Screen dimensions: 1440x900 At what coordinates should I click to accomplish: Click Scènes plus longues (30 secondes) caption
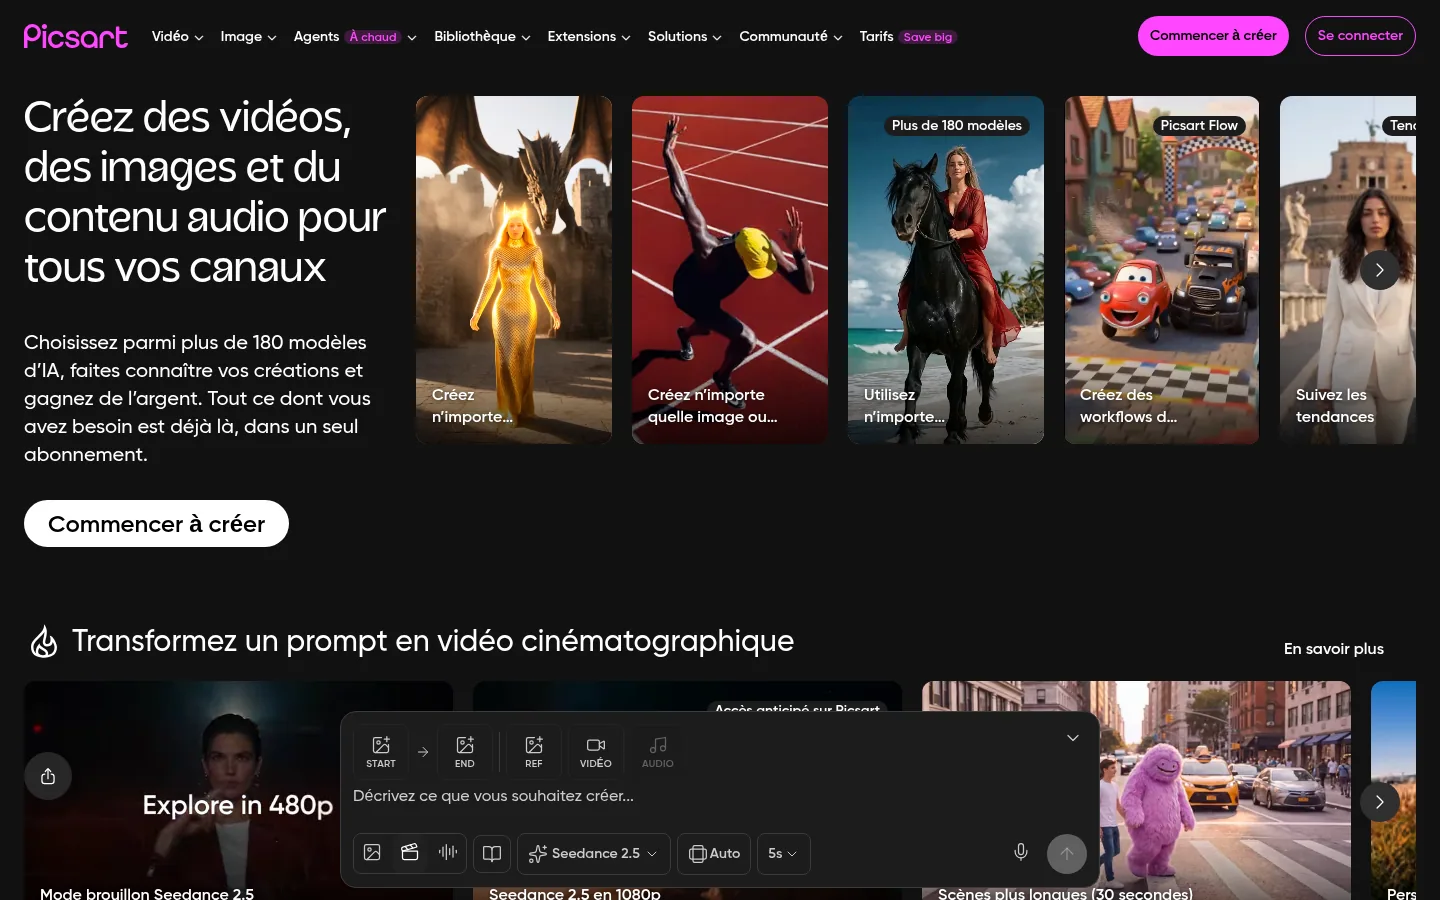(x=1065, y=893)
